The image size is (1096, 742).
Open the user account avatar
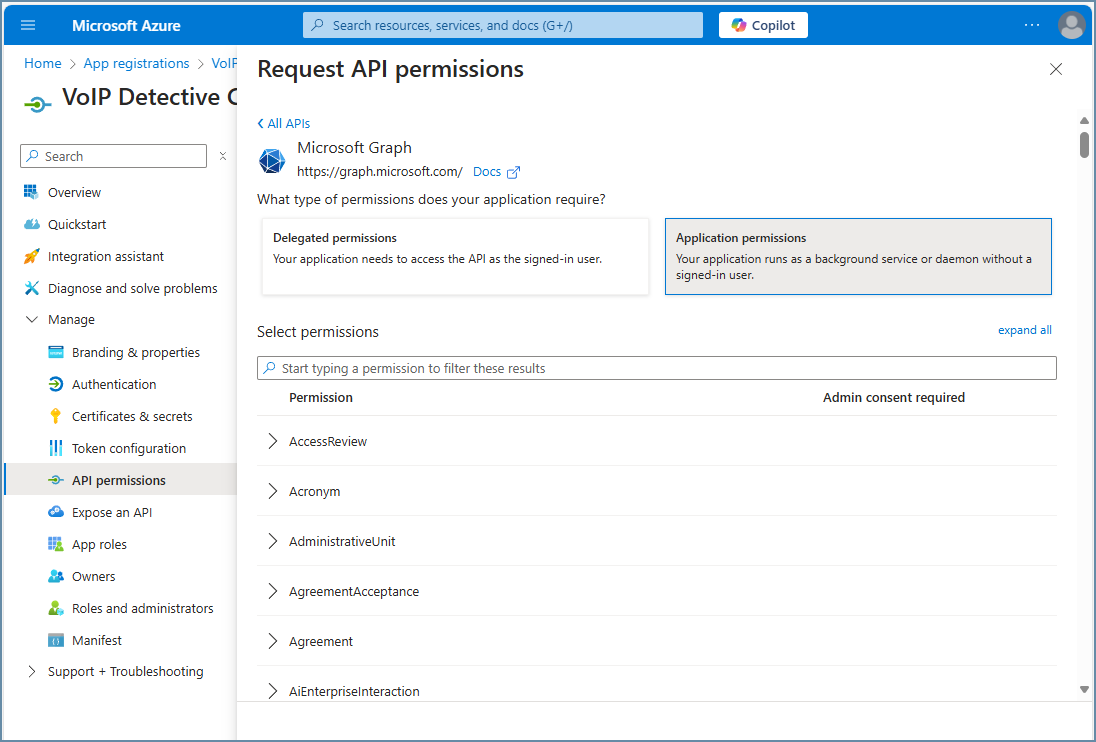(1072, 25)
